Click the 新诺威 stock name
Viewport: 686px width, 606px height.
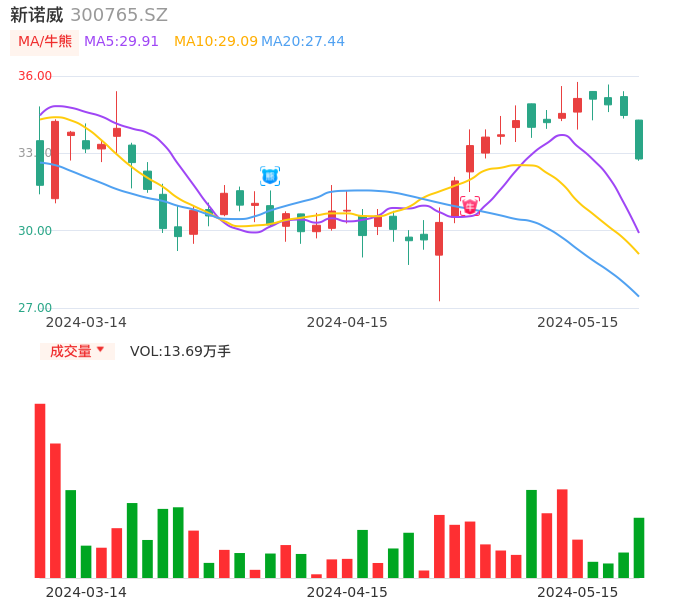[37, 15]
